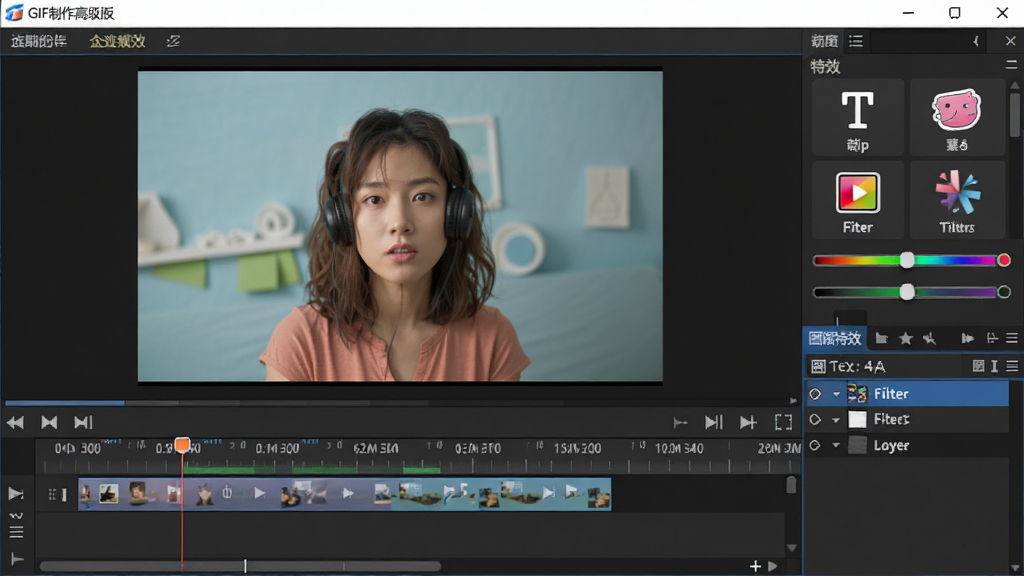Choose the Tiltrs pinwheel effect
The height and width of the screenshot is (576, 1024).
click(957, 200)
